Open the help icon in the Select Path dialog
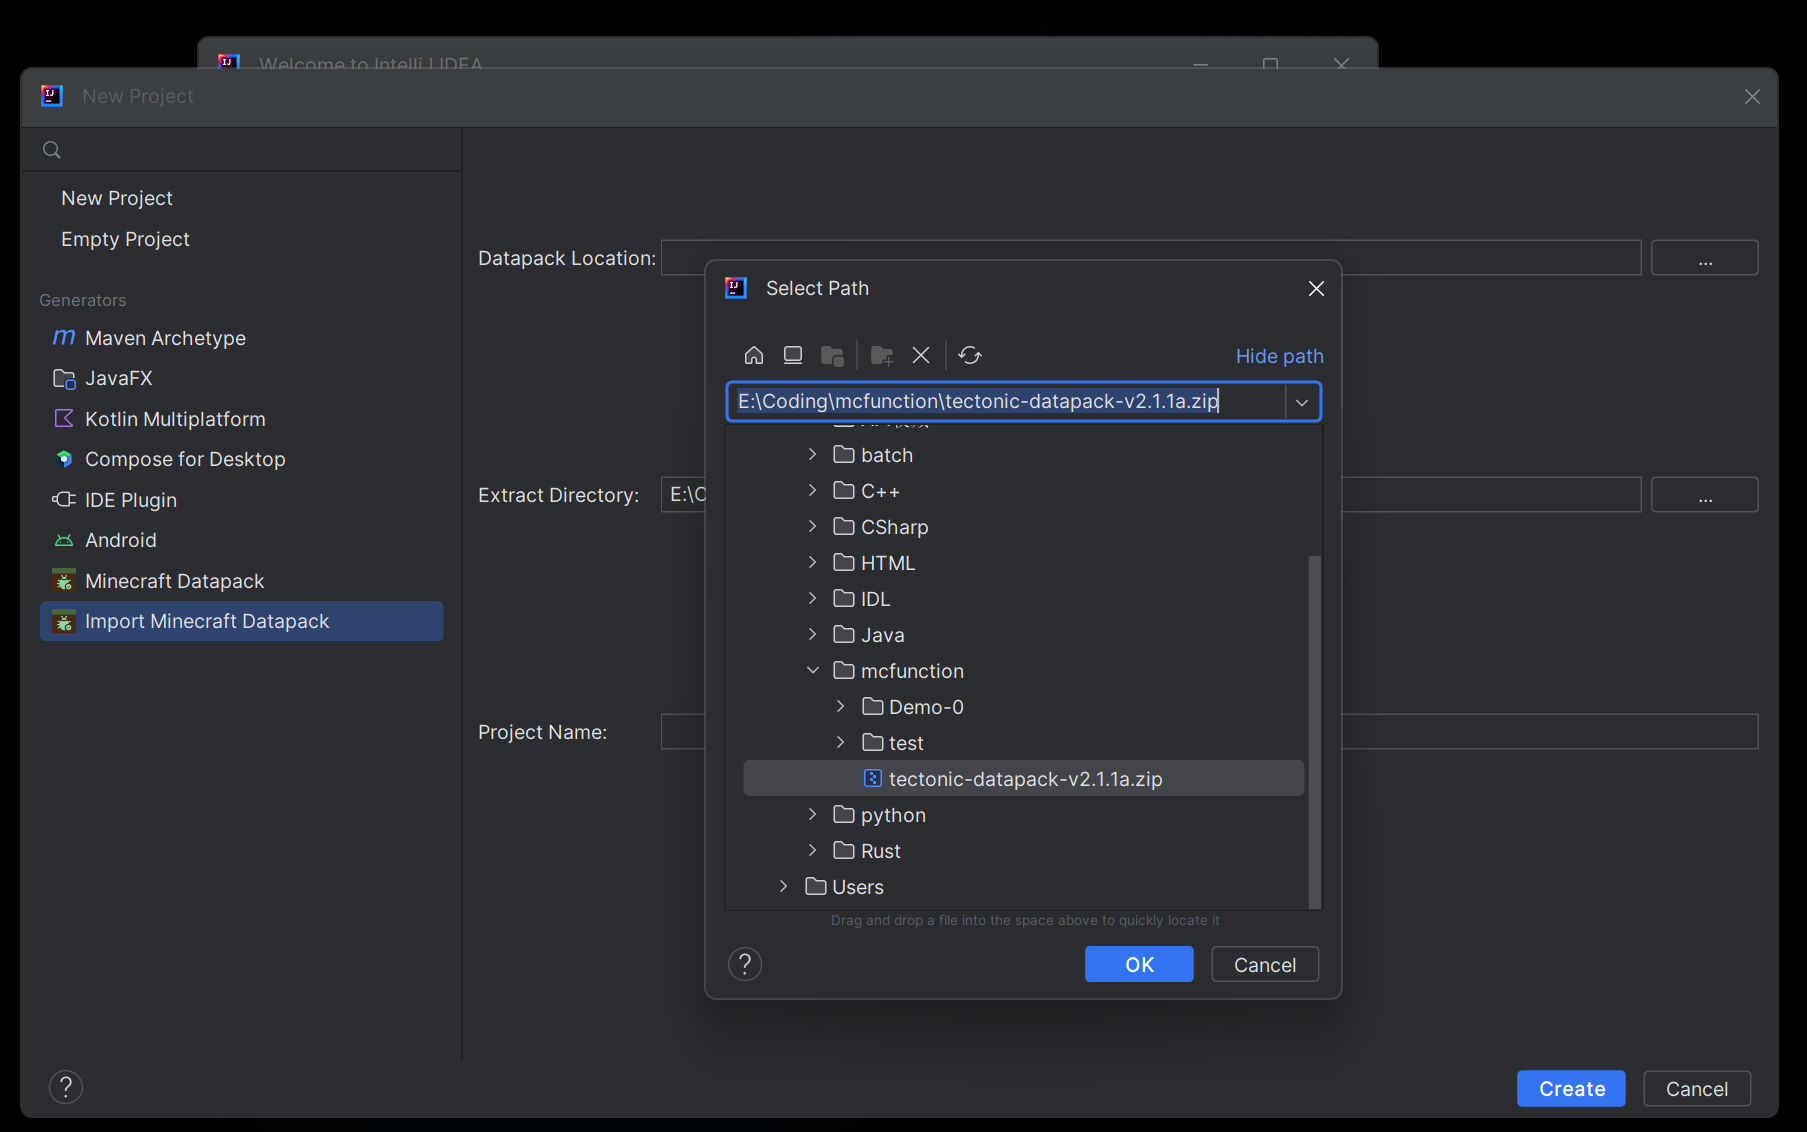 tap(745, 964)
